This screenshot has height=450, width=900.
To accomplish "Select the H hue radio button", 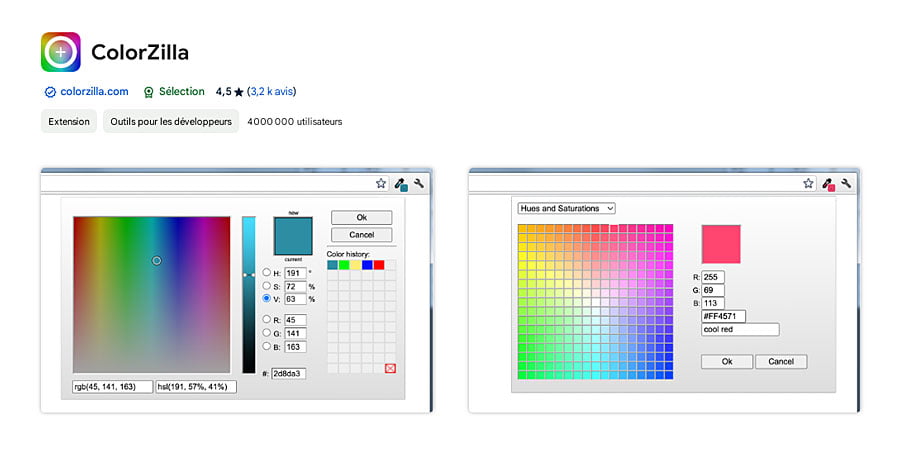I will point(266,272).
